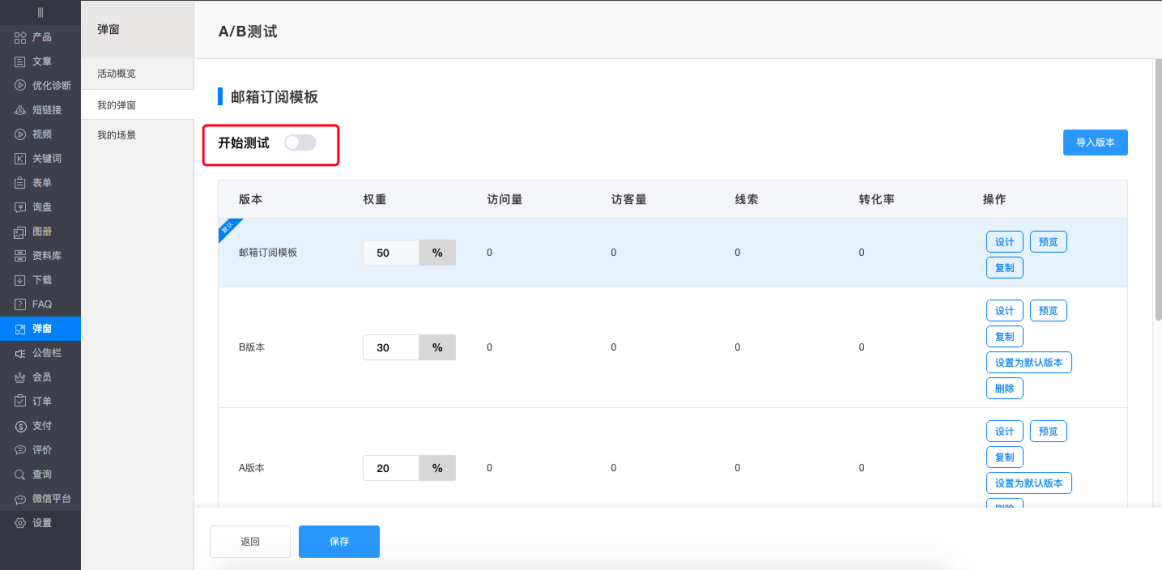Click the 资料库 sidebar icon

click(20, 256)
